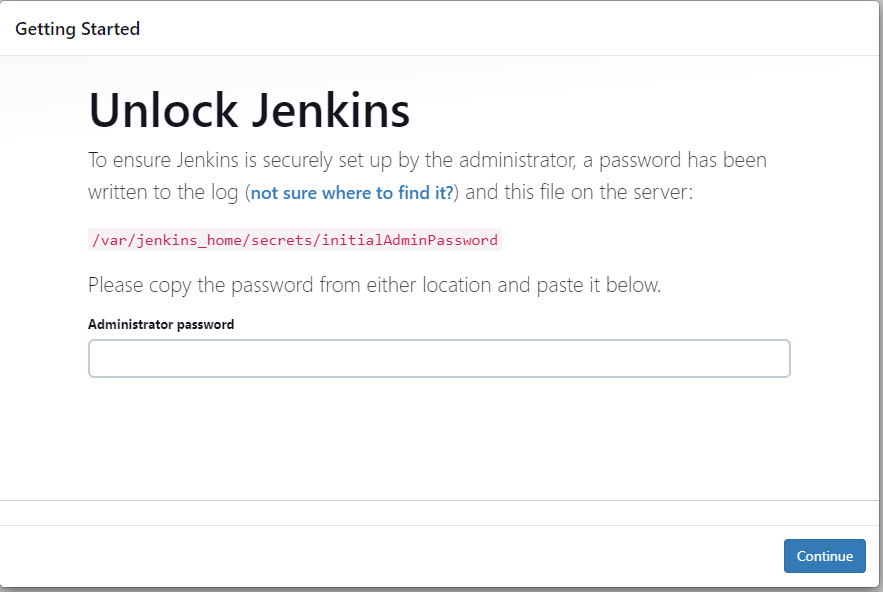The width and height of the screenshot is (883, 592).
Task: Click the Continue button
Action: click(824, 556)
